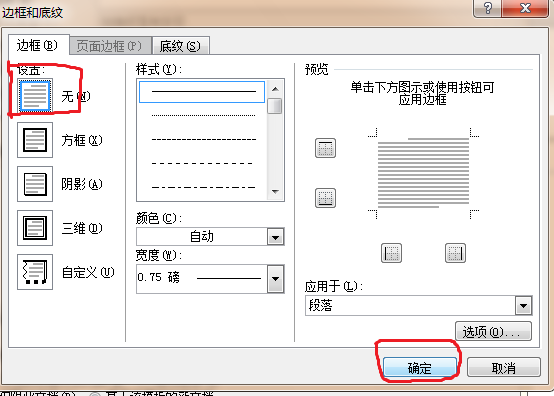Click the 确定 button
The image size is (554, 396).
tap(420, 368)
